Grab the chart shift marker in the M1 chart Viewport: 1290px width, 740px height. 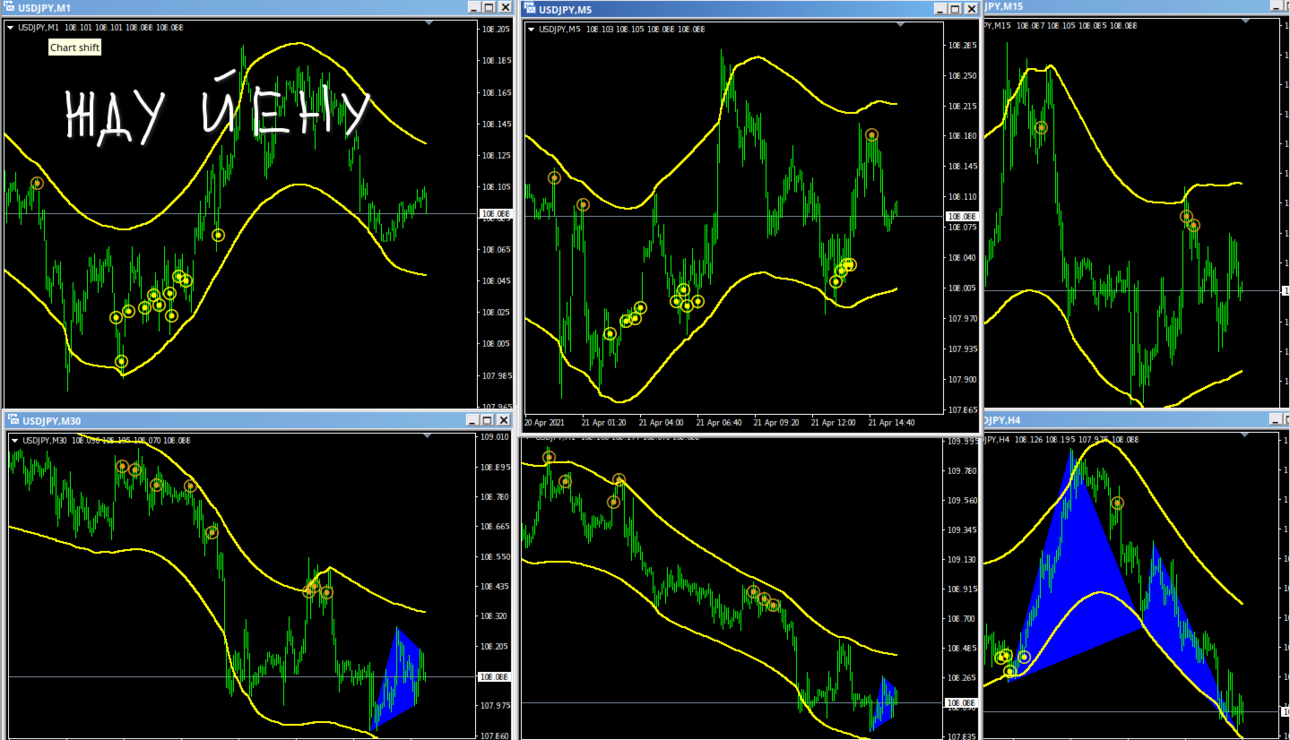pos(428,23)
